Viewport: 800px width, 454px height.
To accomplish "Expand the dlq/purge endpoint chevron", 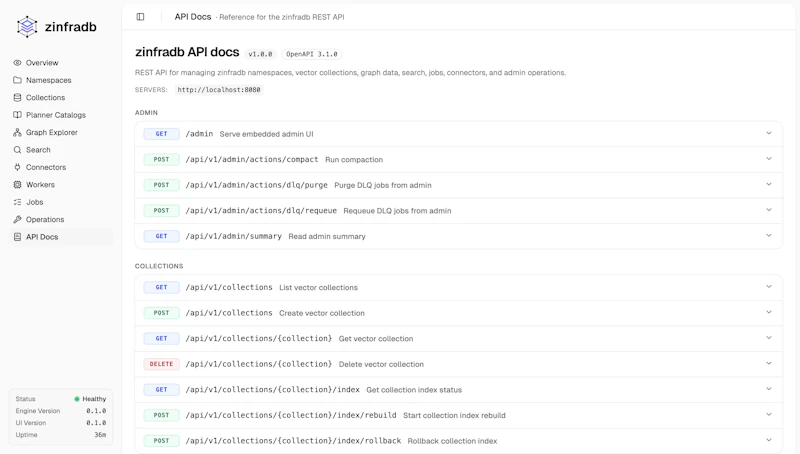I will tap(768, 184).
